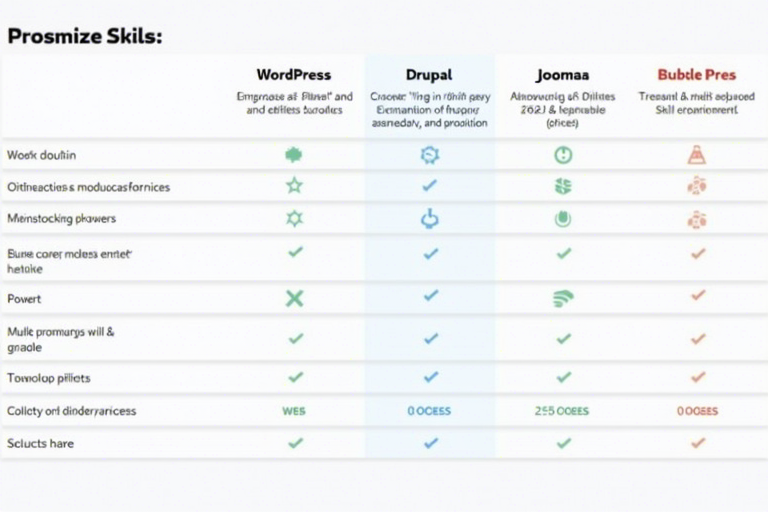This screenshot has height=512, width=768.
Task: Click the Joomaa circled icon in Work doultin row
Action: click(x=563, y=155)
